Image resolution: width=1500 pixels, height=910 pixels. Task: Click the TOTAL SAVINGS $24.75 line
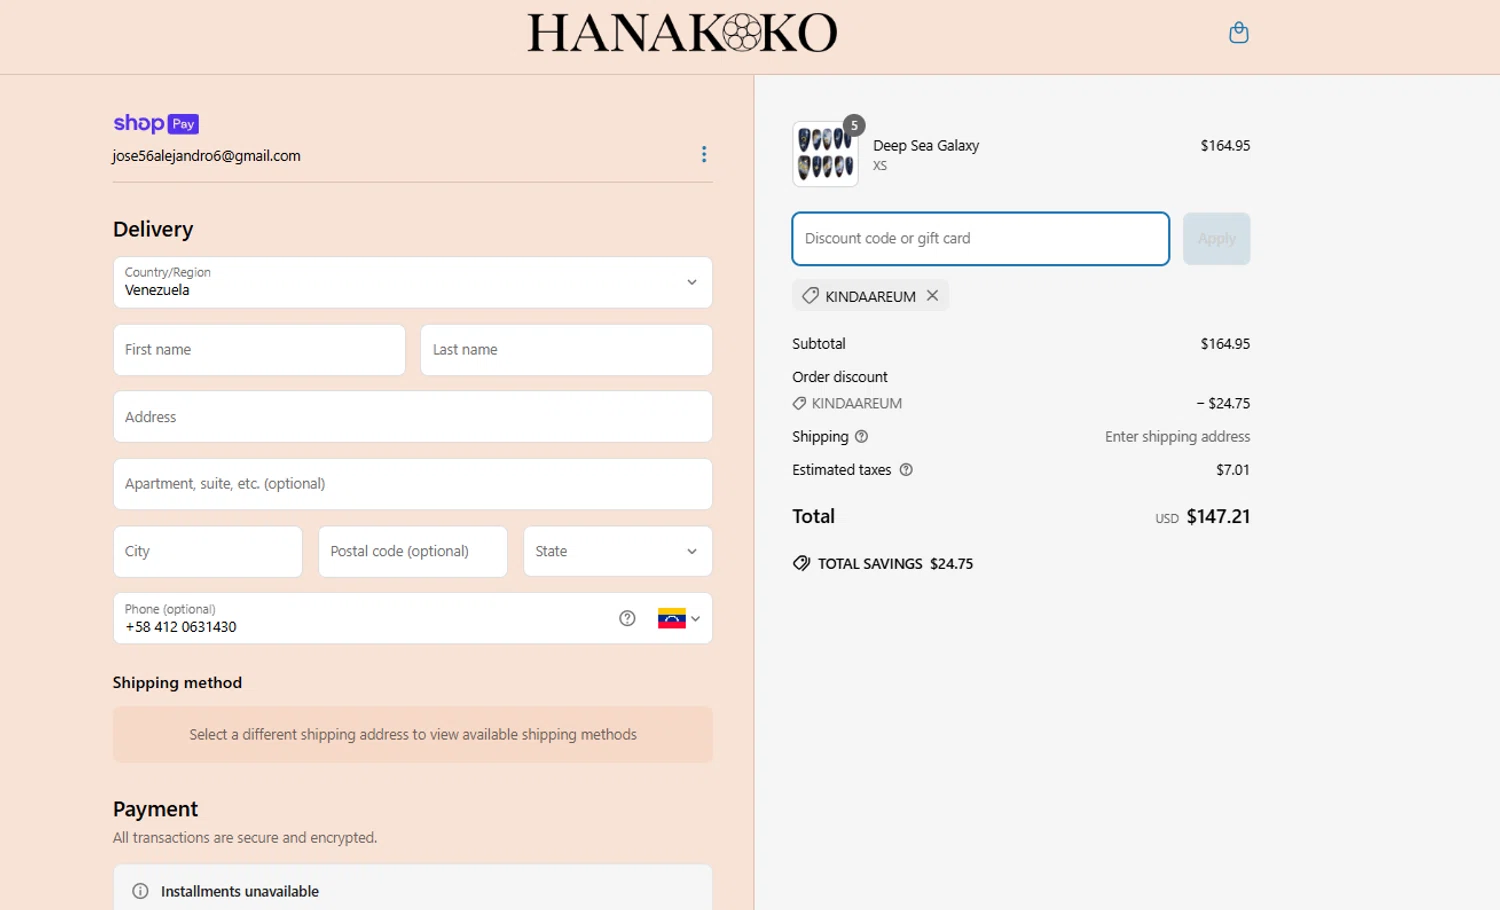(883, 564)
